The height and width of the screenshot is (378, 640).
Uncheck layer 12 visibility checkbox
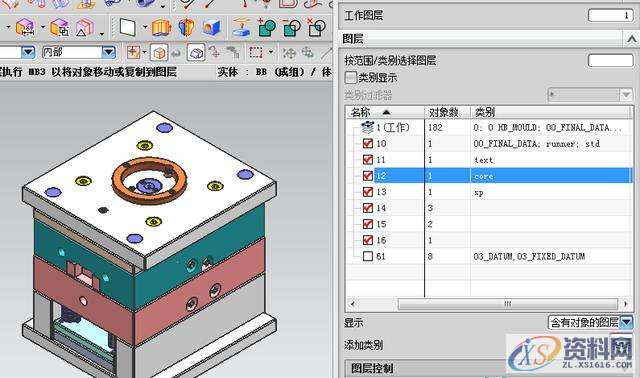tap(368, 176)
